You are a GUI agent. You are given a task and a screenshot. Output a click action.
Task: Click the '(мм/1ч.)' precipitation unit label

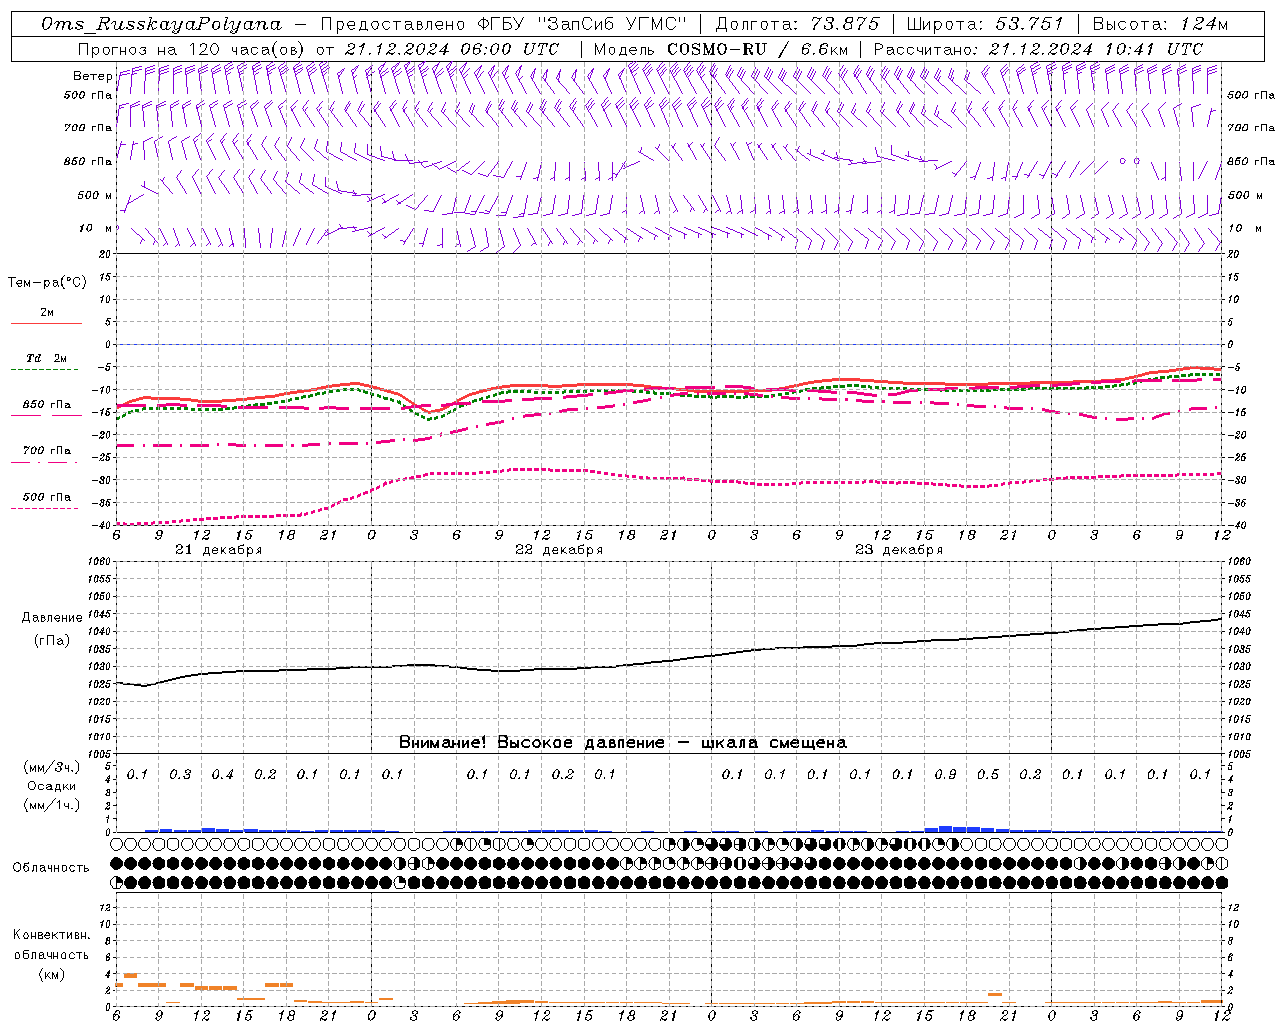point(52,805)
